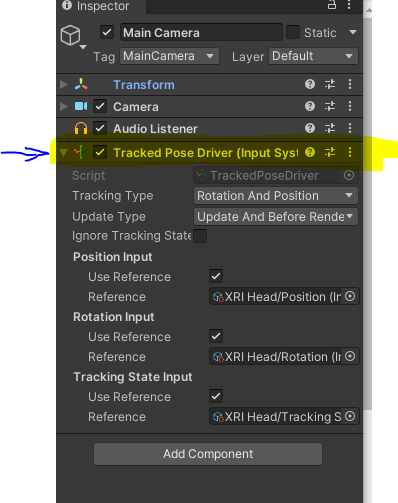Open the Layer Default dropdown
The height and width of the screenshot is (503, 398).
(x=313, y=56)
